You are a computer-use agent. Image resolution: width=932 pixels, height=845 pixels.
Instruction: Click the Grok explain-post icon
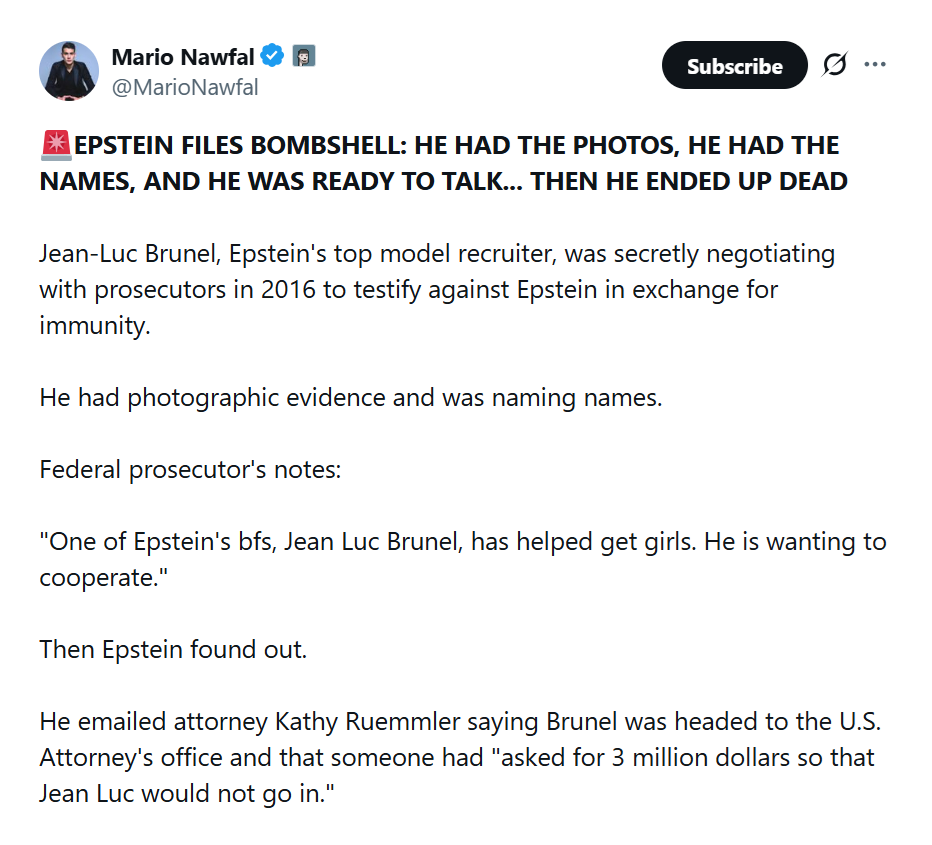[x=834, y=66]
